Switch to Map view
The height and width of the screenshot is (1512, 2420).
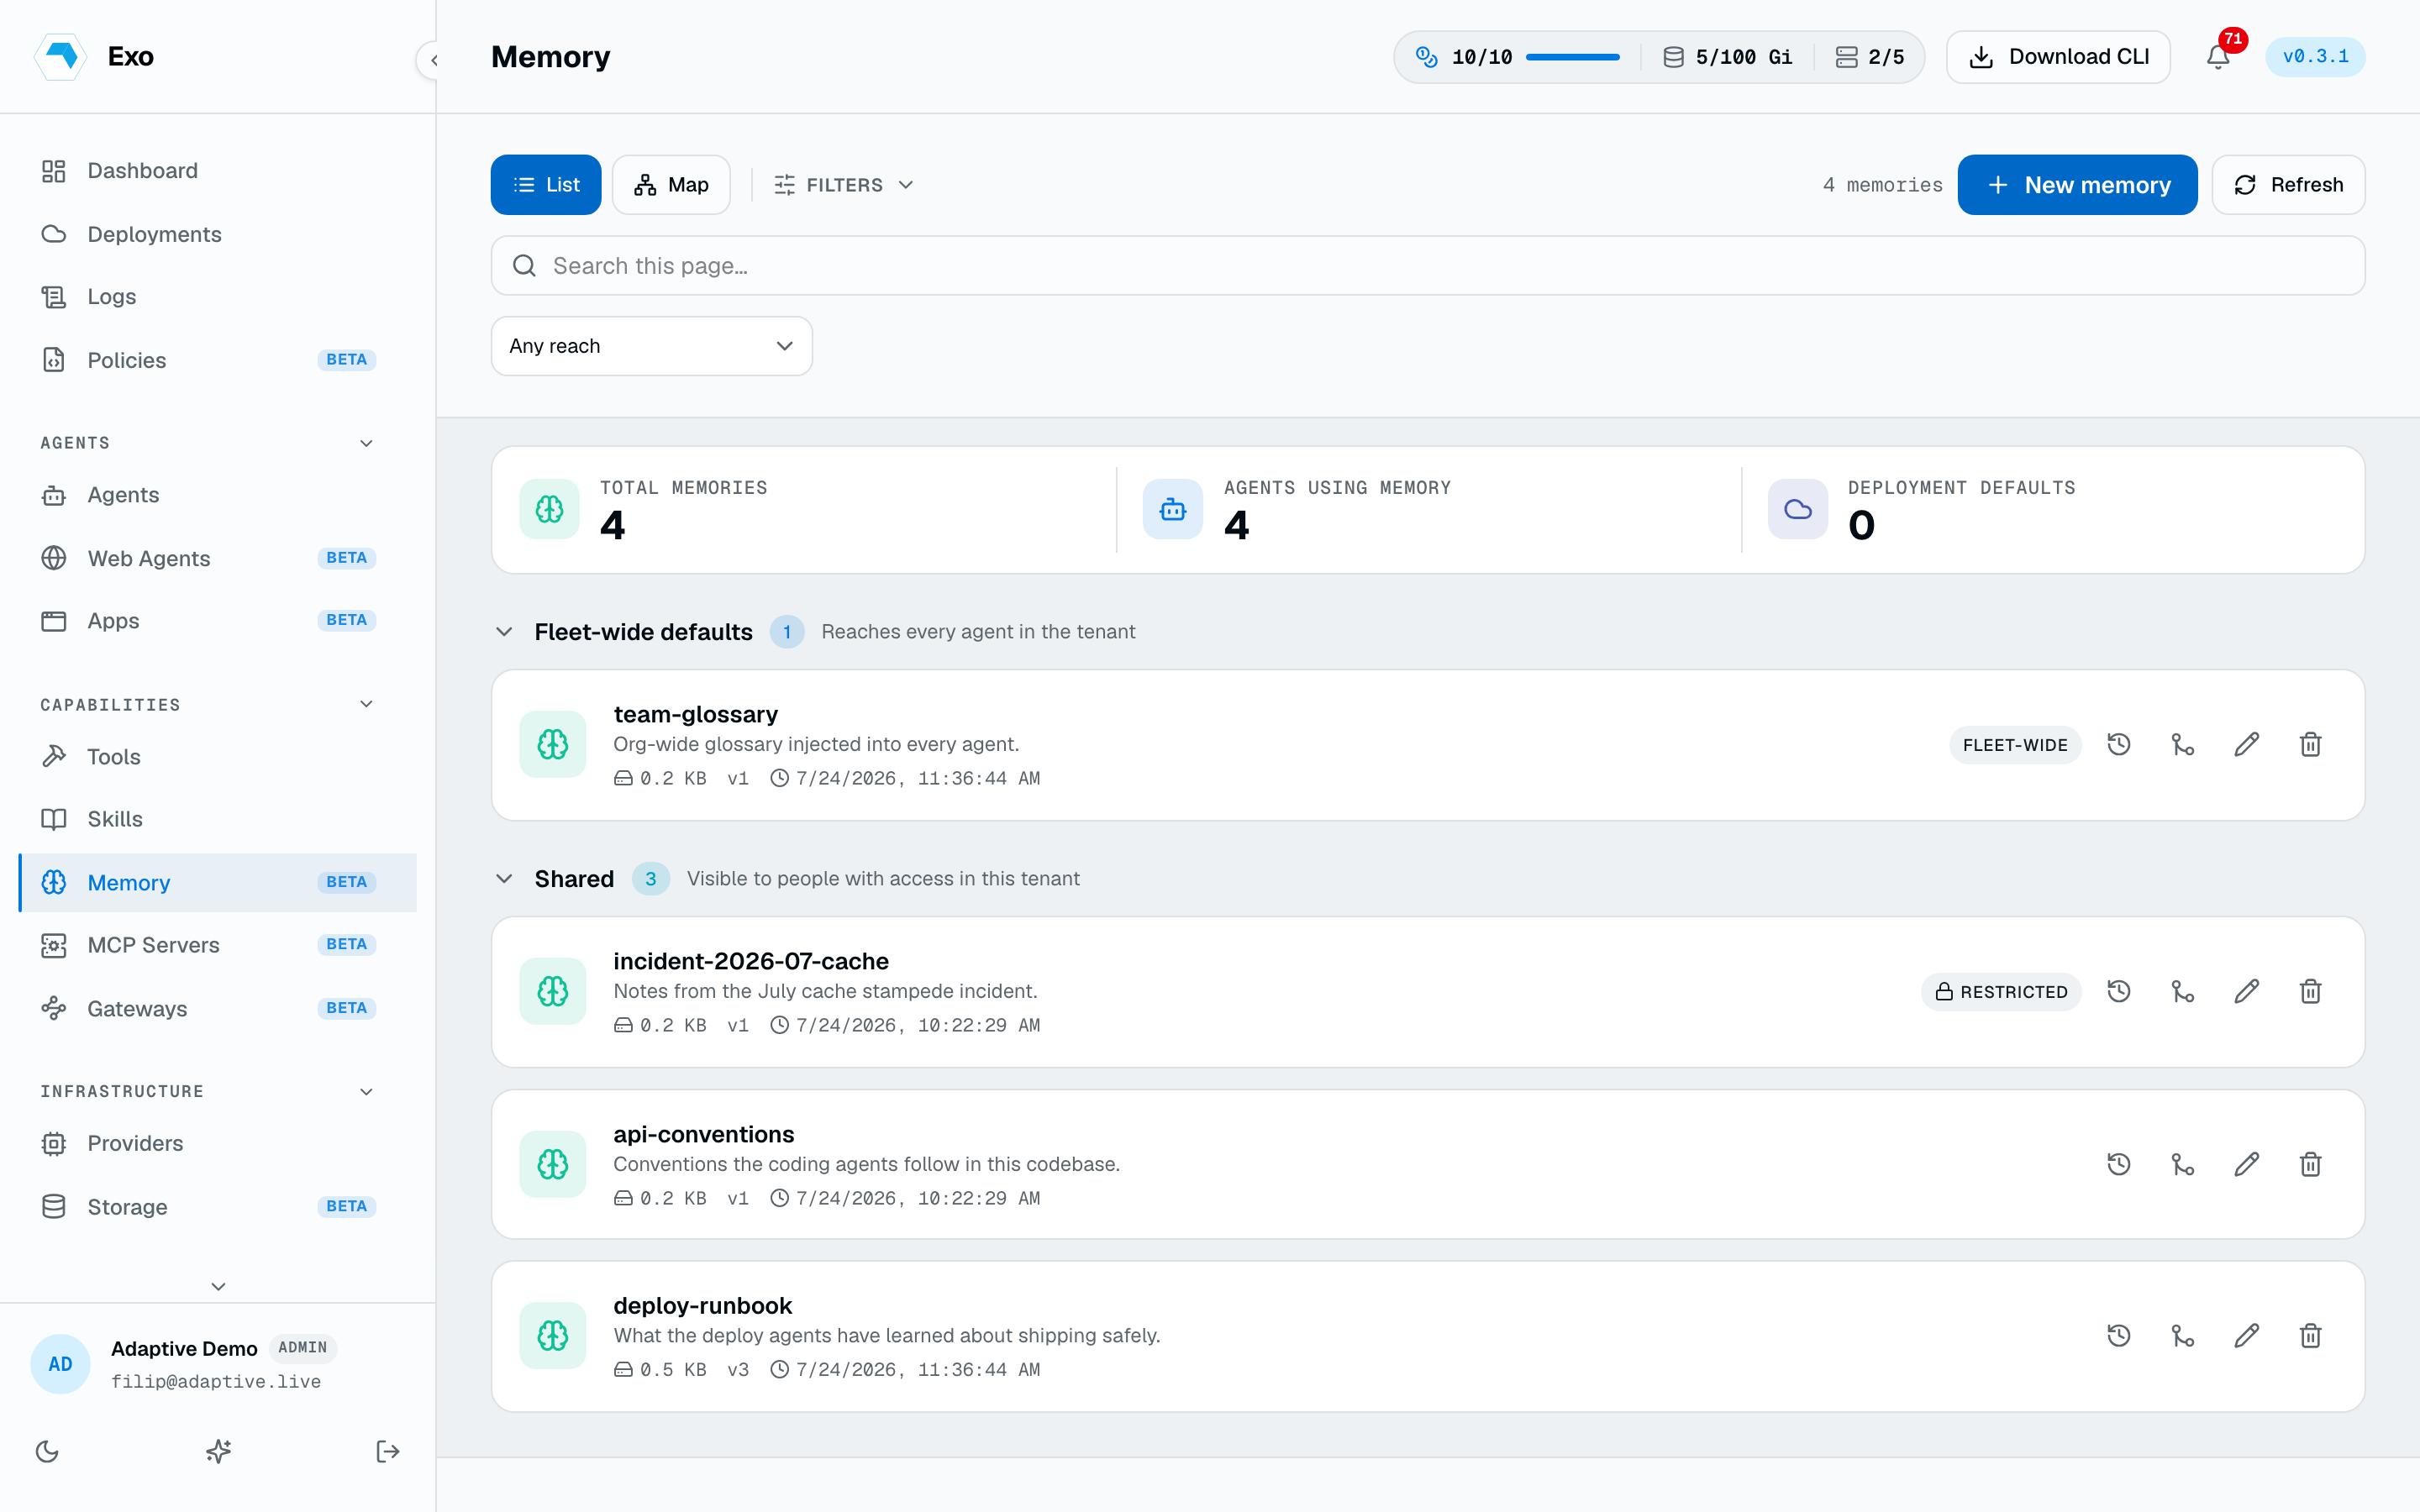[x=671, y=185]
